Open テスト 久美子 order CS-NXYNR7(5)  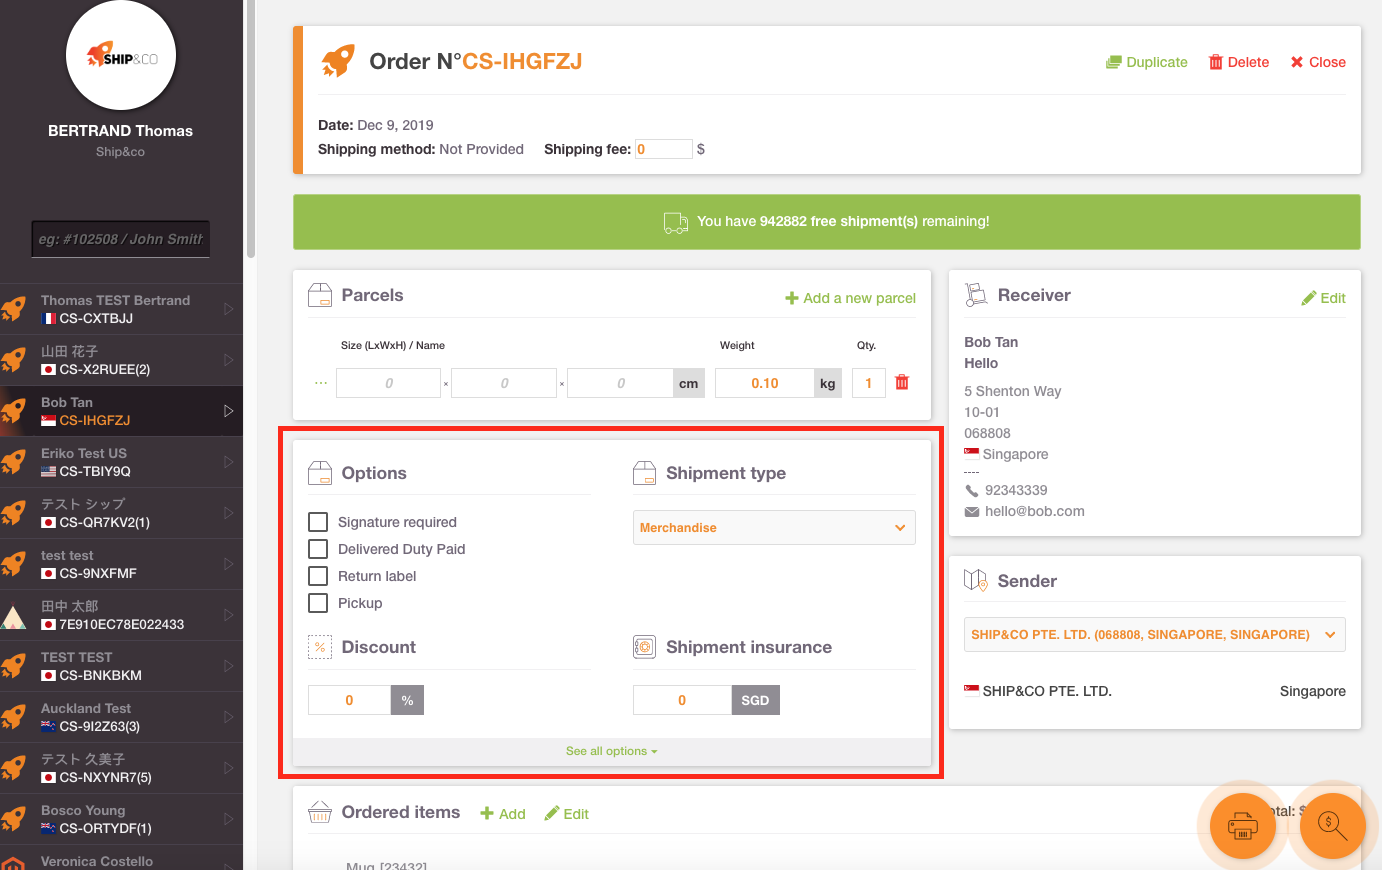(x=121, y=768)
